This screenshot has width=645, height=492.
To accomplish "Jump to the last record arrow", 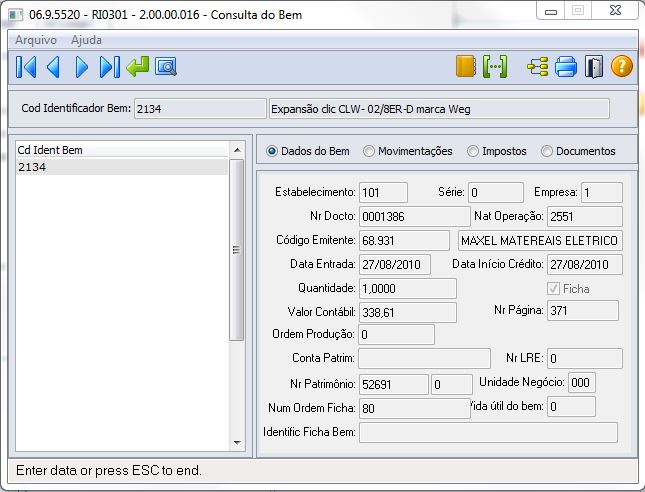I will pos(110,67).
